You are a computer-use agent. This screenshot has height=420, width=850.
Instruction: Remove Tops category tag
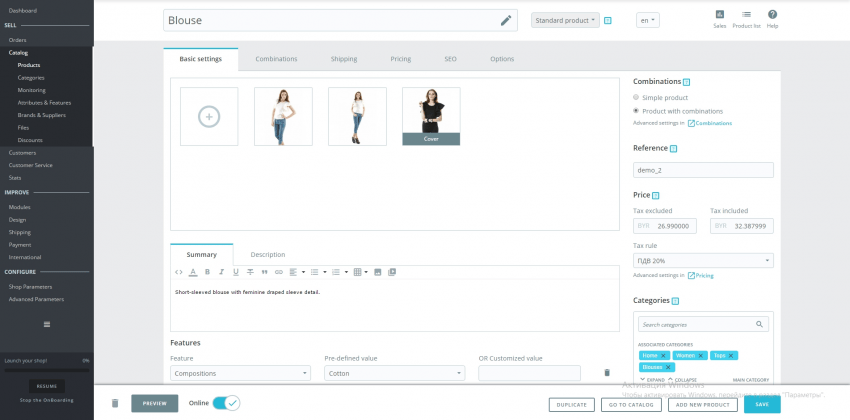pos(731,356)
